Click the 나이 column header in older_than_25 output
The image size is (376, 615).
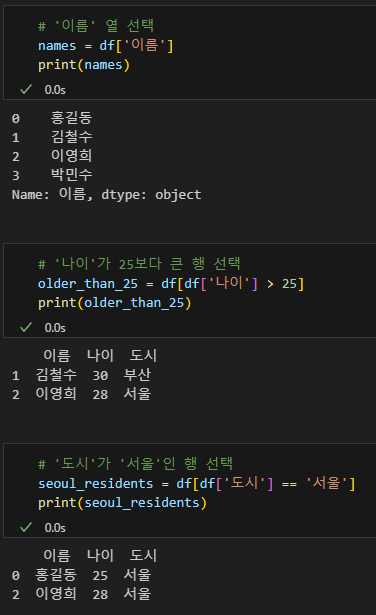100,356
